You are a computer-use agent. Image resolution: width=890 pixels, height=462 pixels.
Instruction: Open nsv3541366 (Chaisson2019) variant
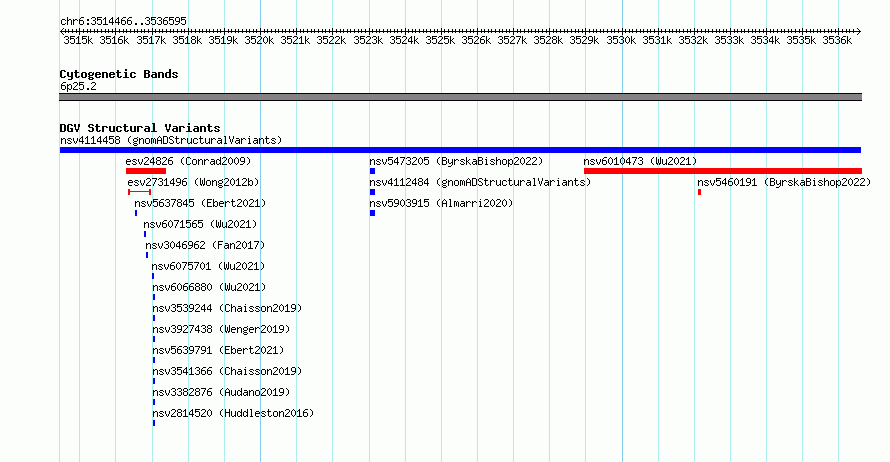pyautogui.click(x=227, y=371)
